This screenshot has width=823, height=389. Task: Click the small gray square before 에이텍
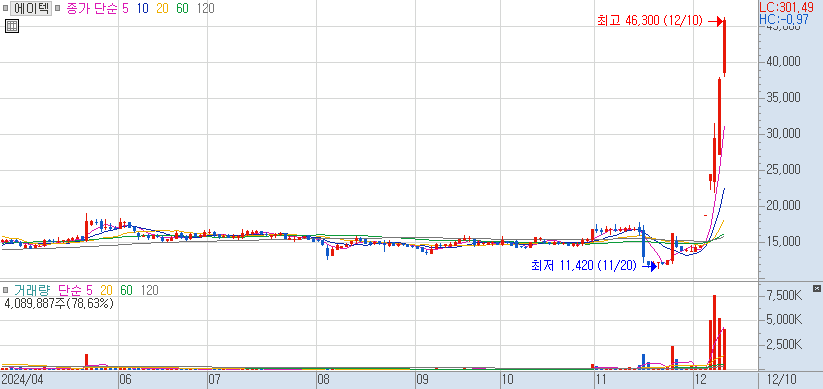click(5, 9)
